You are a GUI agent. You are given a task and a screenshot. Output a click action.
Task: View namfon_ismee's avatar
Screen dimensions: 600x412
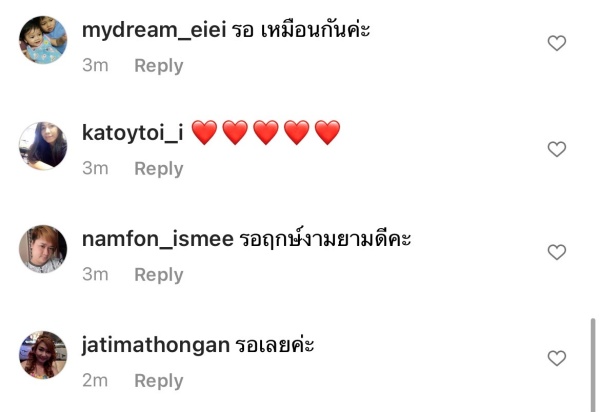pos(43,249)
